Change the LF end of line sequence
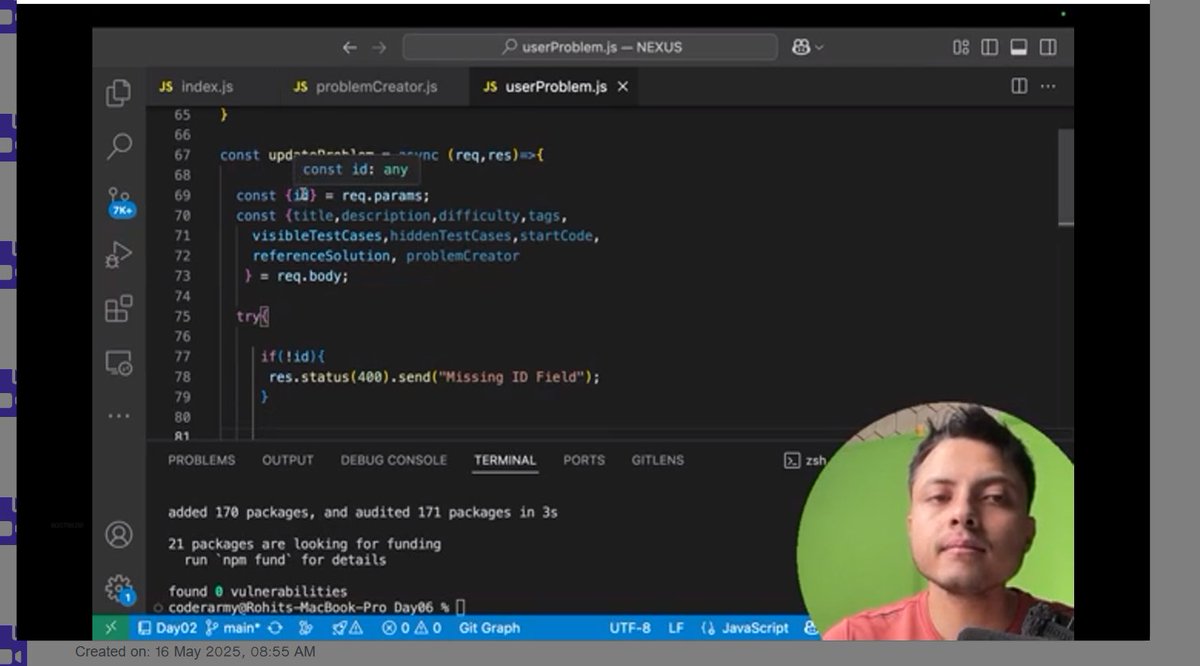Screen dimensions: 1200x666 (x=676, y=628)
